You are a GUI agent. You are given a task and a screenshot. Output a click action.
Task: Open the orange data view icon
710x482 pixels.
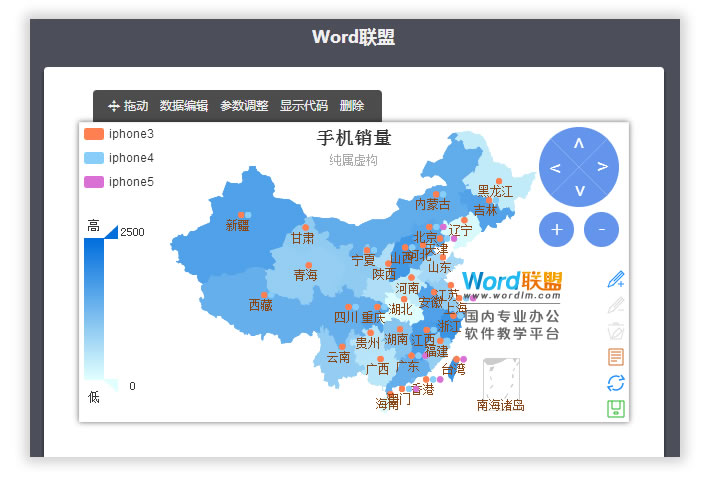(616, 357)
